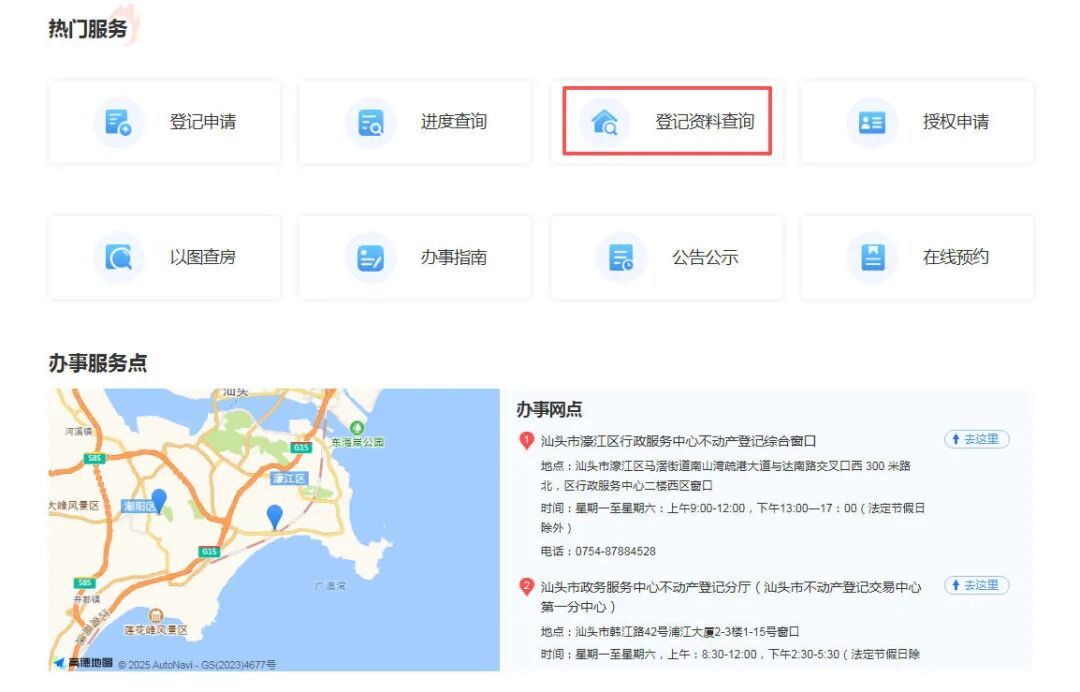
Task: Click the 以图查房 magnifier icon
Action: coord(119,258)
